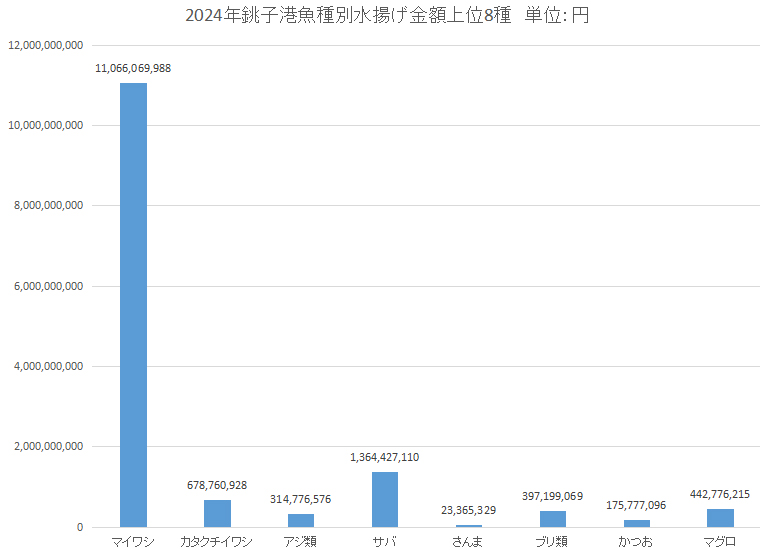Viewport: 760px width, 550px height.
Task: Click the カタクチイワシ axis label
Action: [217, 541]
